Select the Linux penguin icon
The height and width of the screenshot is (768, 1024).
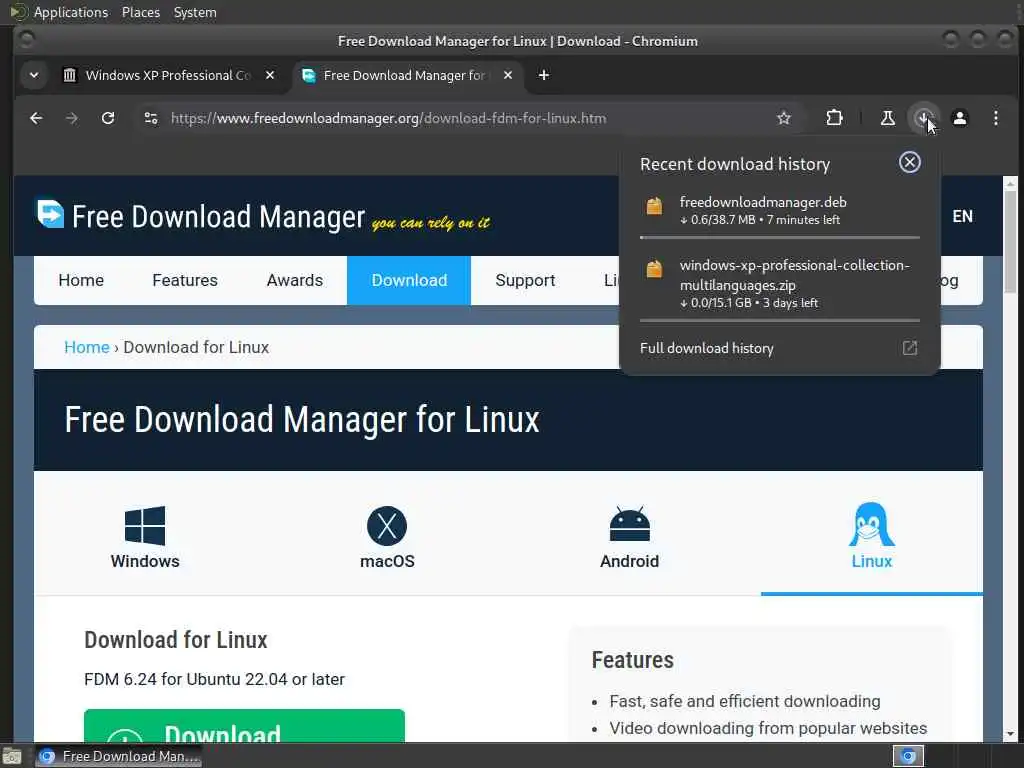pyautogui.click(x=872, y=524)
